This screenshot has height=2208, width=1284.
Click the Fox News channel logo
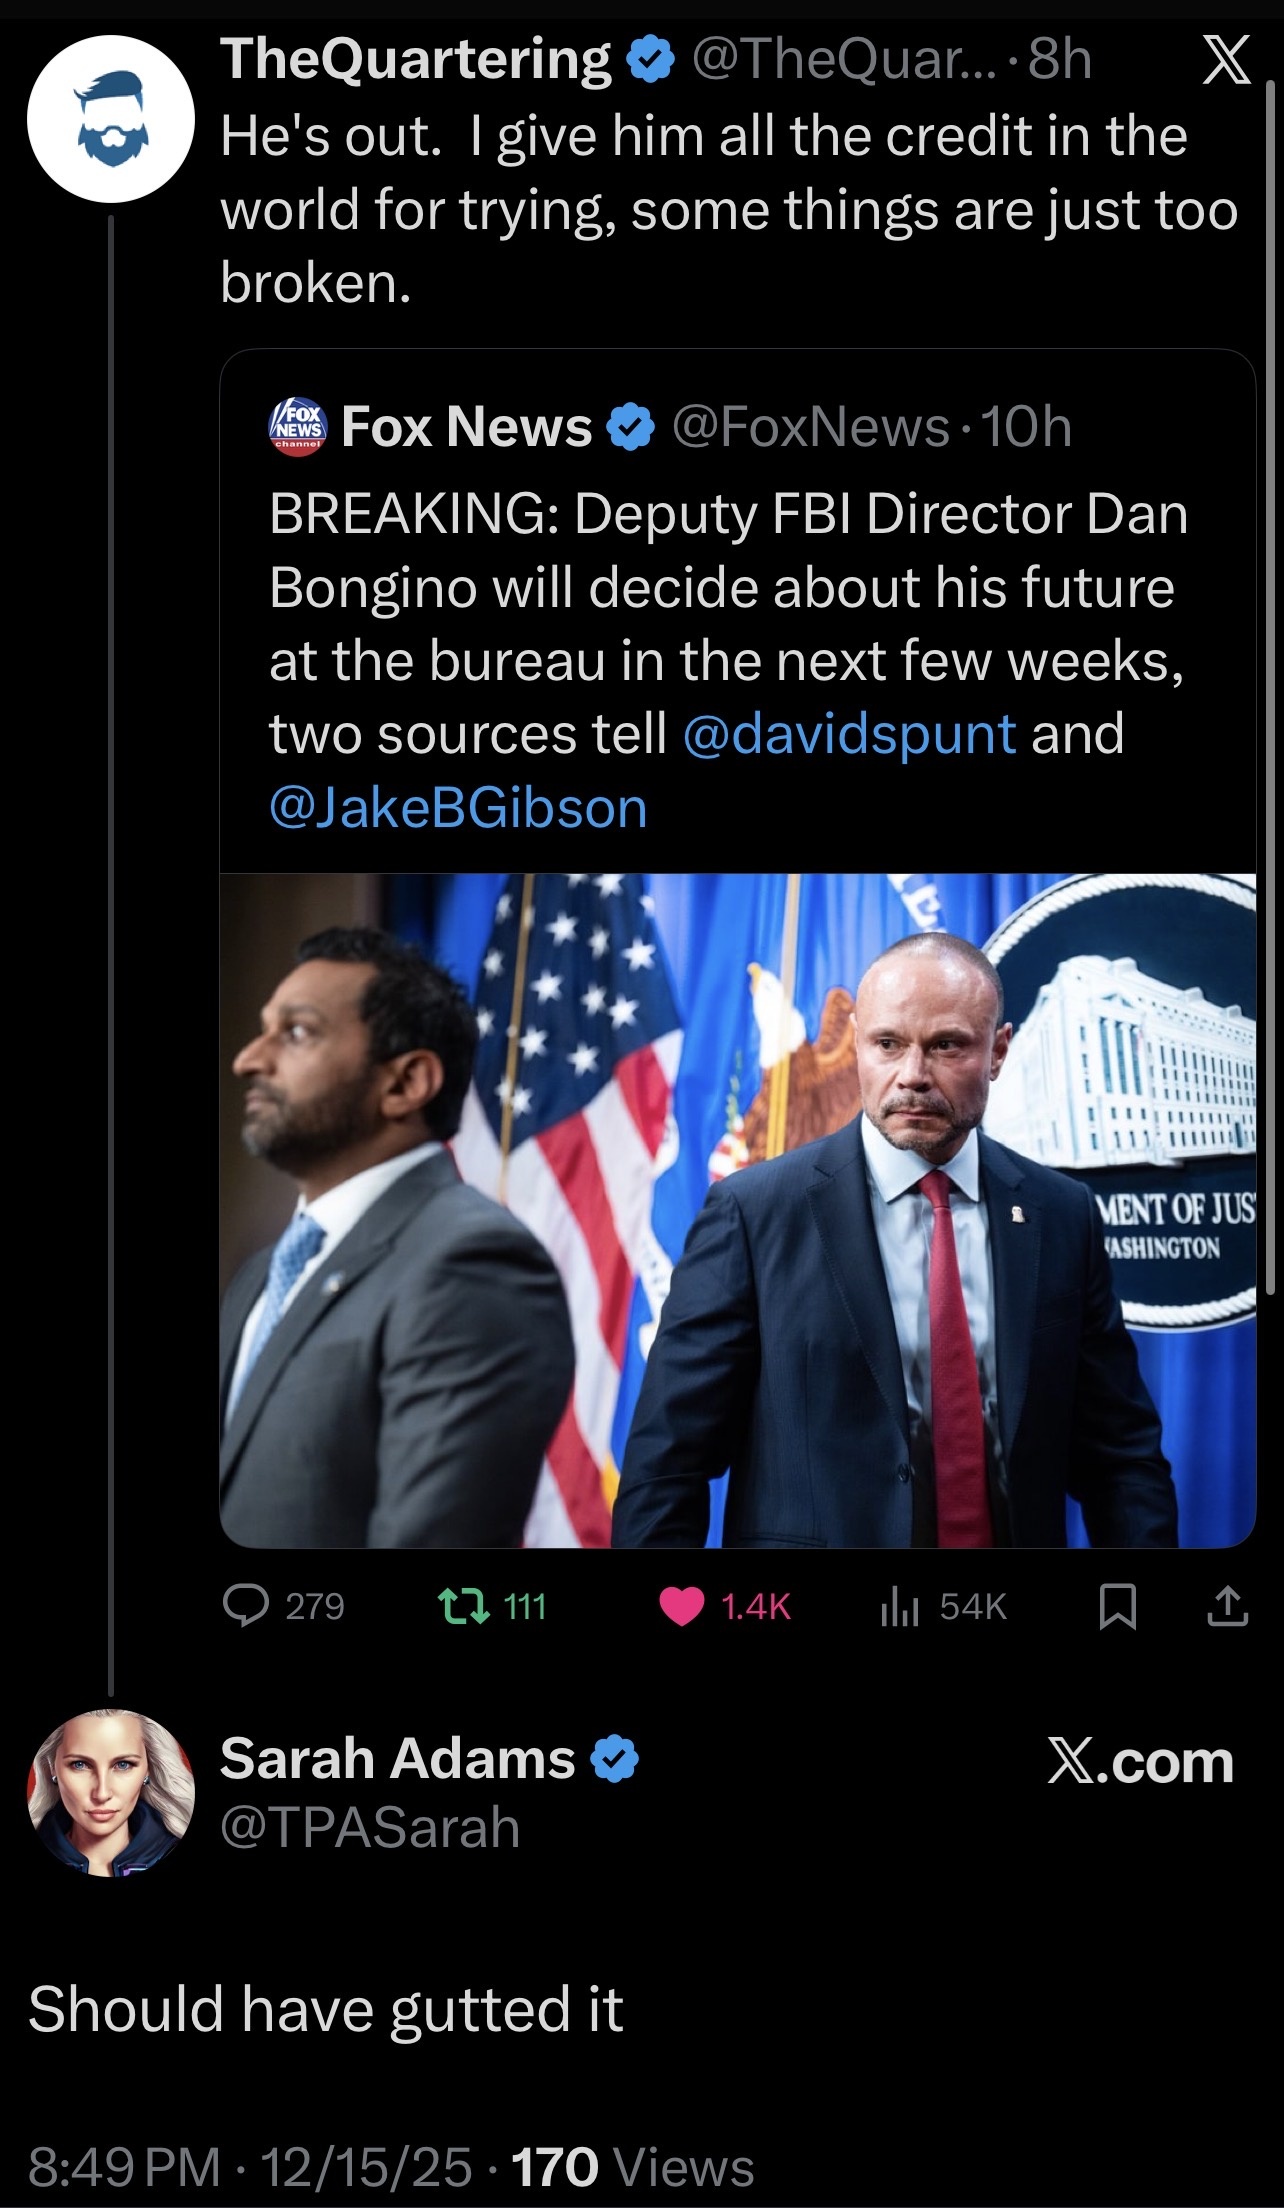[x=298, y=428]
